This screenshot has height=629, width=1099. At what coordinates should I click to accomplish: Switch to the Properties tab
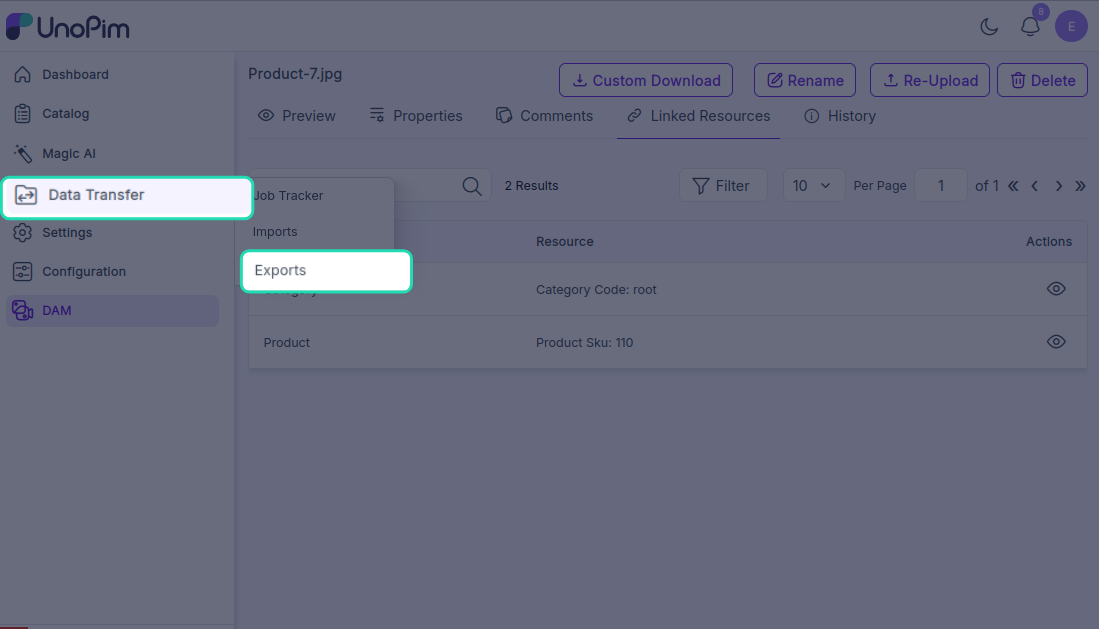(x=416, y=116)
